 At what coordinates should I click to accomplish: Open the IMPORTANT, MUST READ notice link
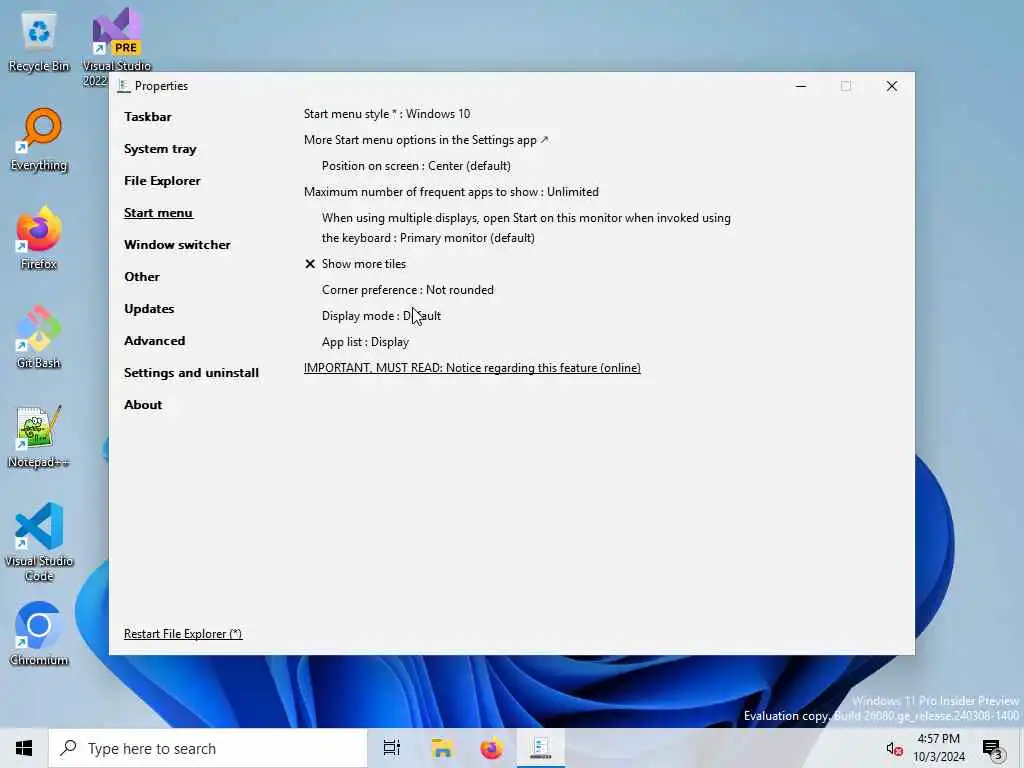coord(472,368)
